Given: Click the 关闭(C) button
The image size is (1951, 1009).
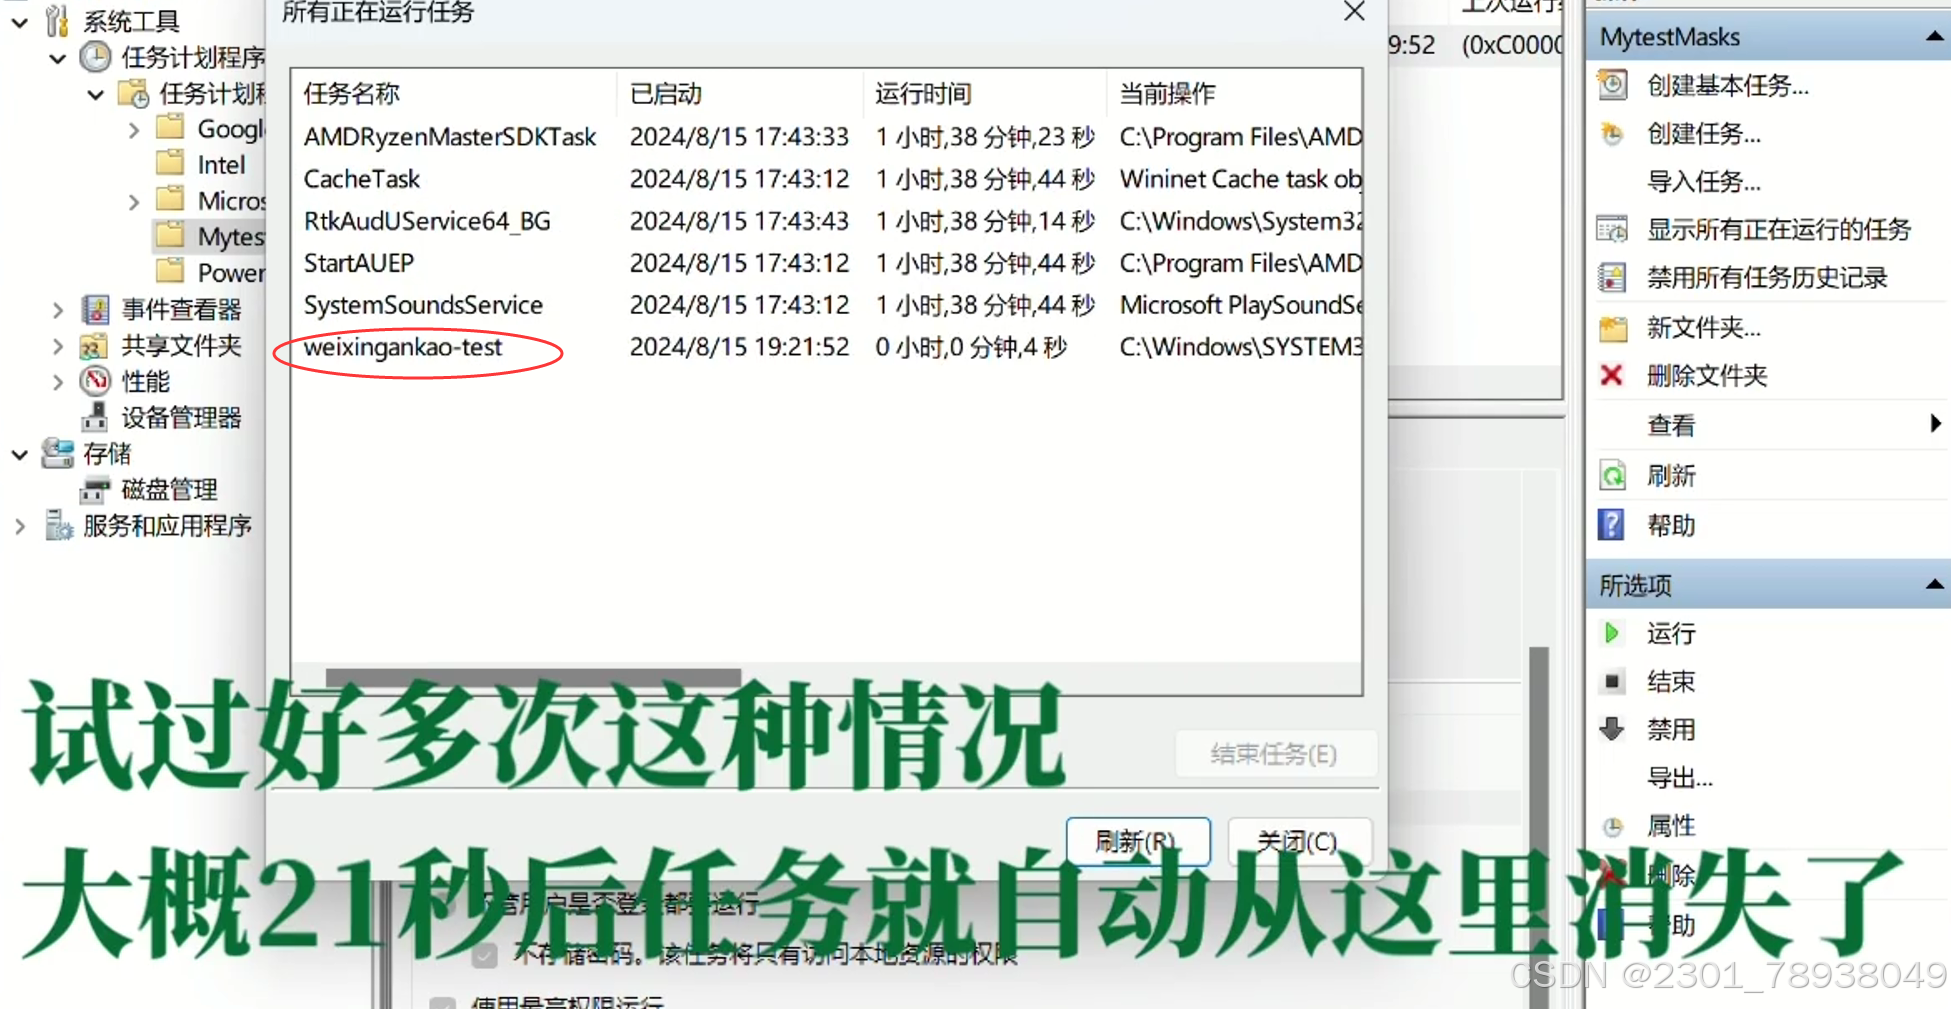Looking at the screenshot, I should click(1298, 841).
